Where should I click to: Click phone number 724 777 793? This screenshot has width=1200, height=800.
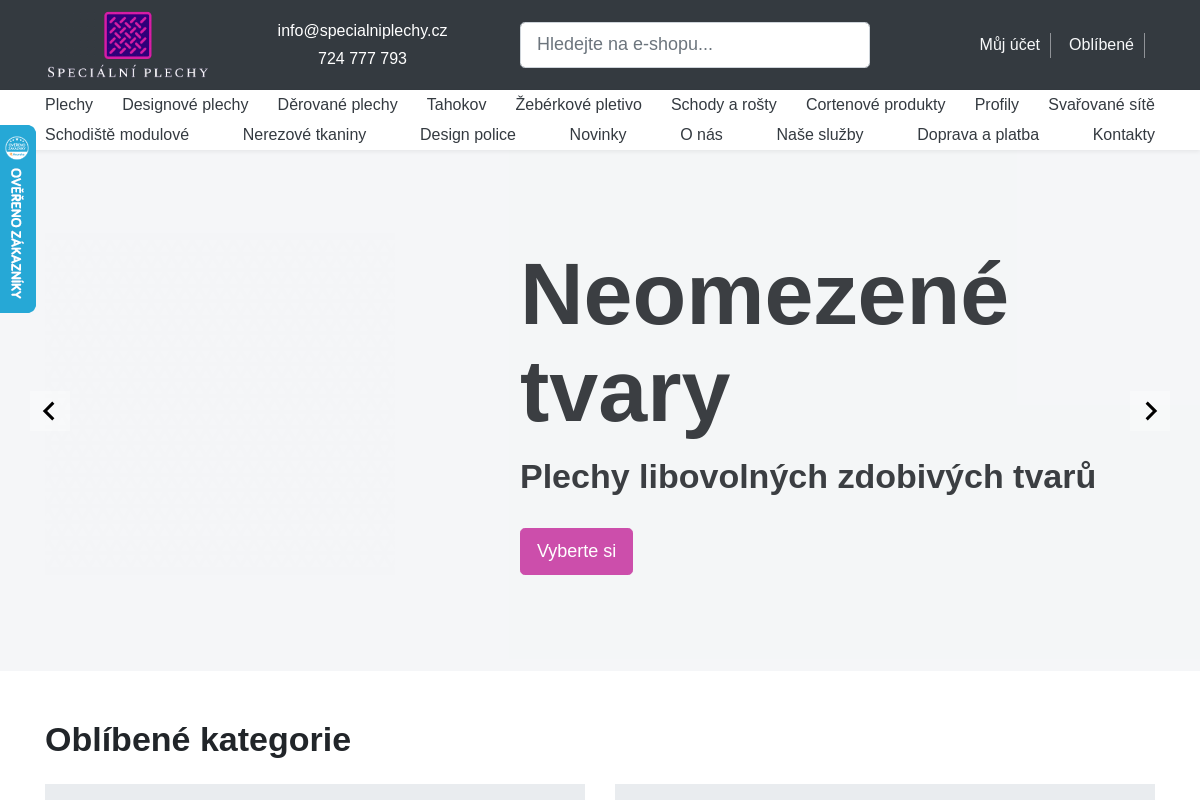(362, 59)
